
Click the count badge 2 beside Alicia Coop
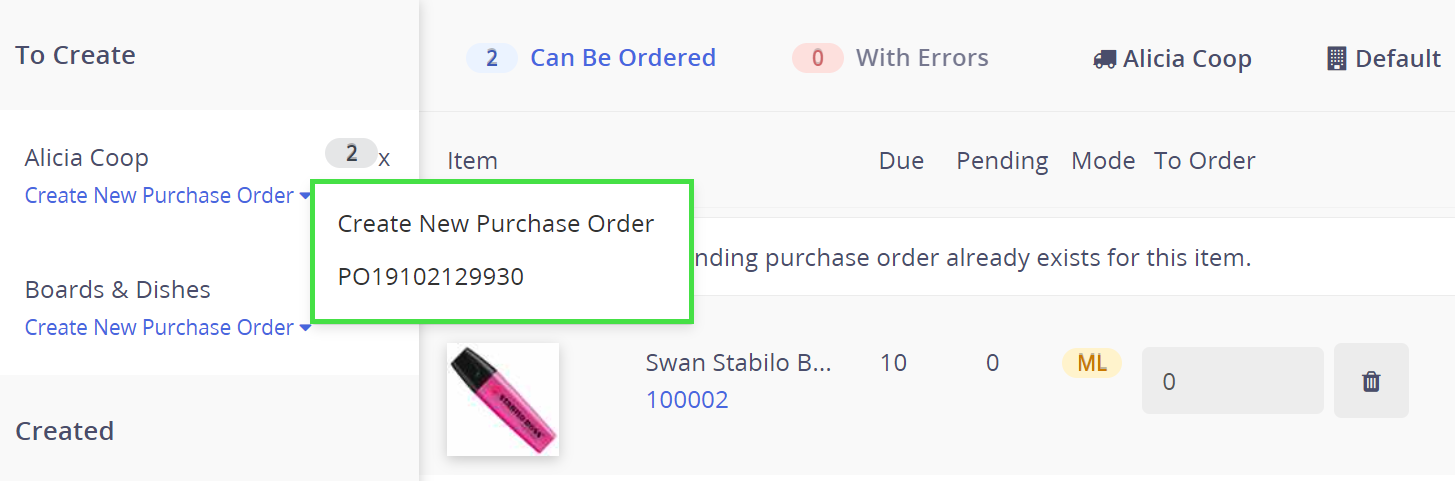351,153
